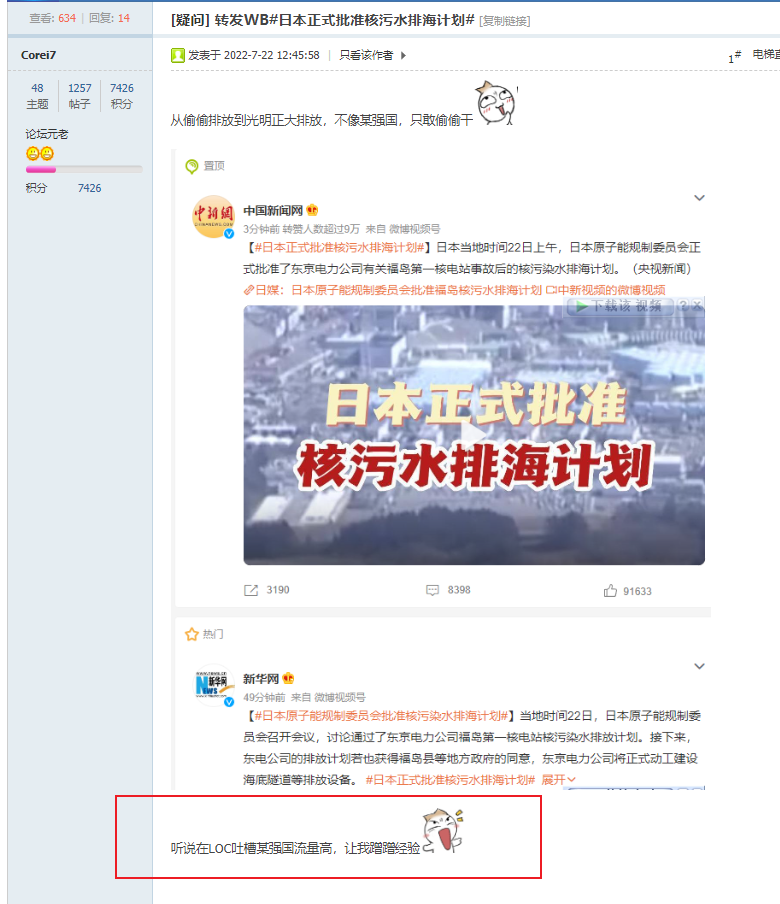The height and width of the screenshot is (904, 780).
Task: Expand chevron menu on 新华网 post
Action: click(699, 666)
